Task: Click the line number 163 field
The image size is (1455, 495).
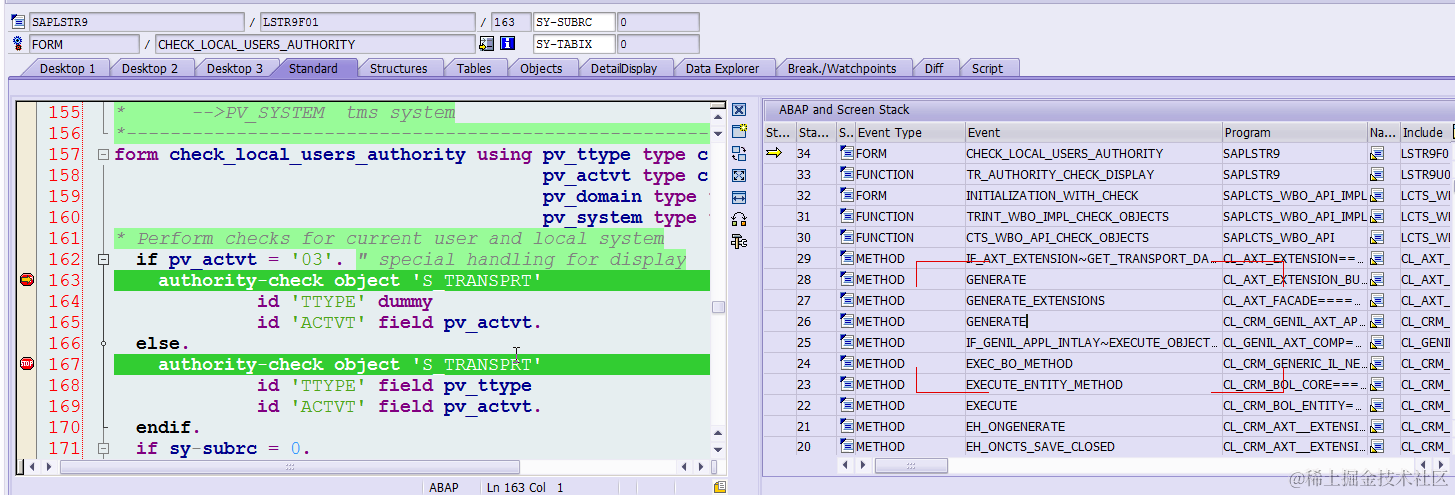Action: tap(511, 21)
